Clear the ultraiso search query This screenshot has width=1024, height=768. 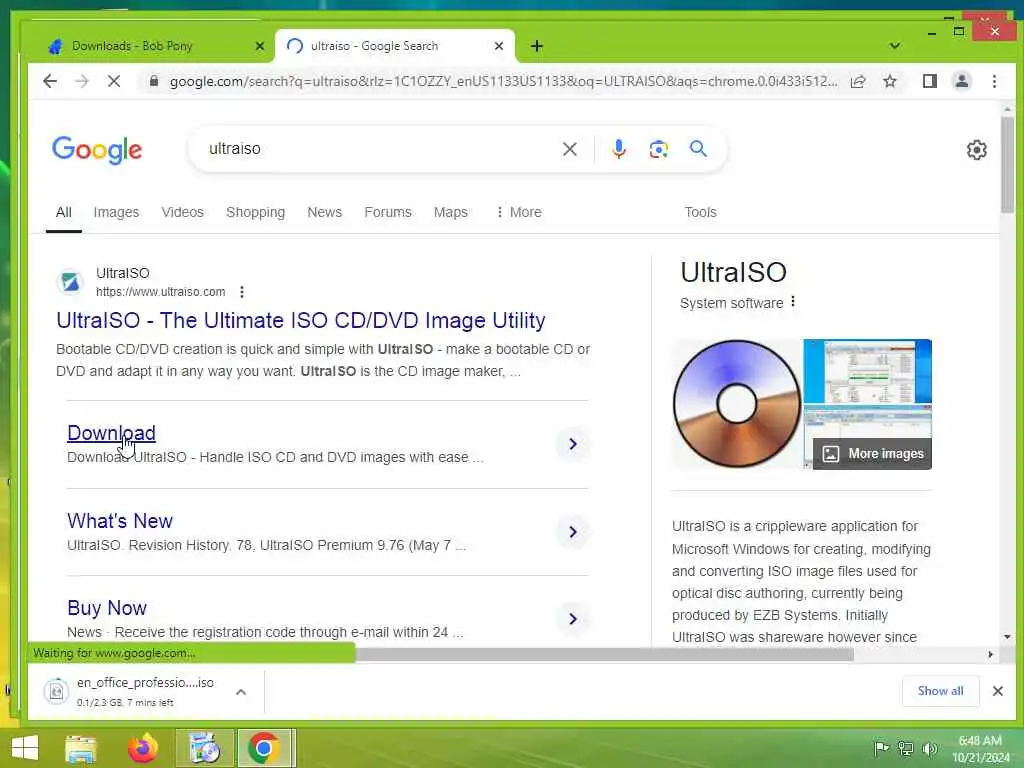[569, 149]
